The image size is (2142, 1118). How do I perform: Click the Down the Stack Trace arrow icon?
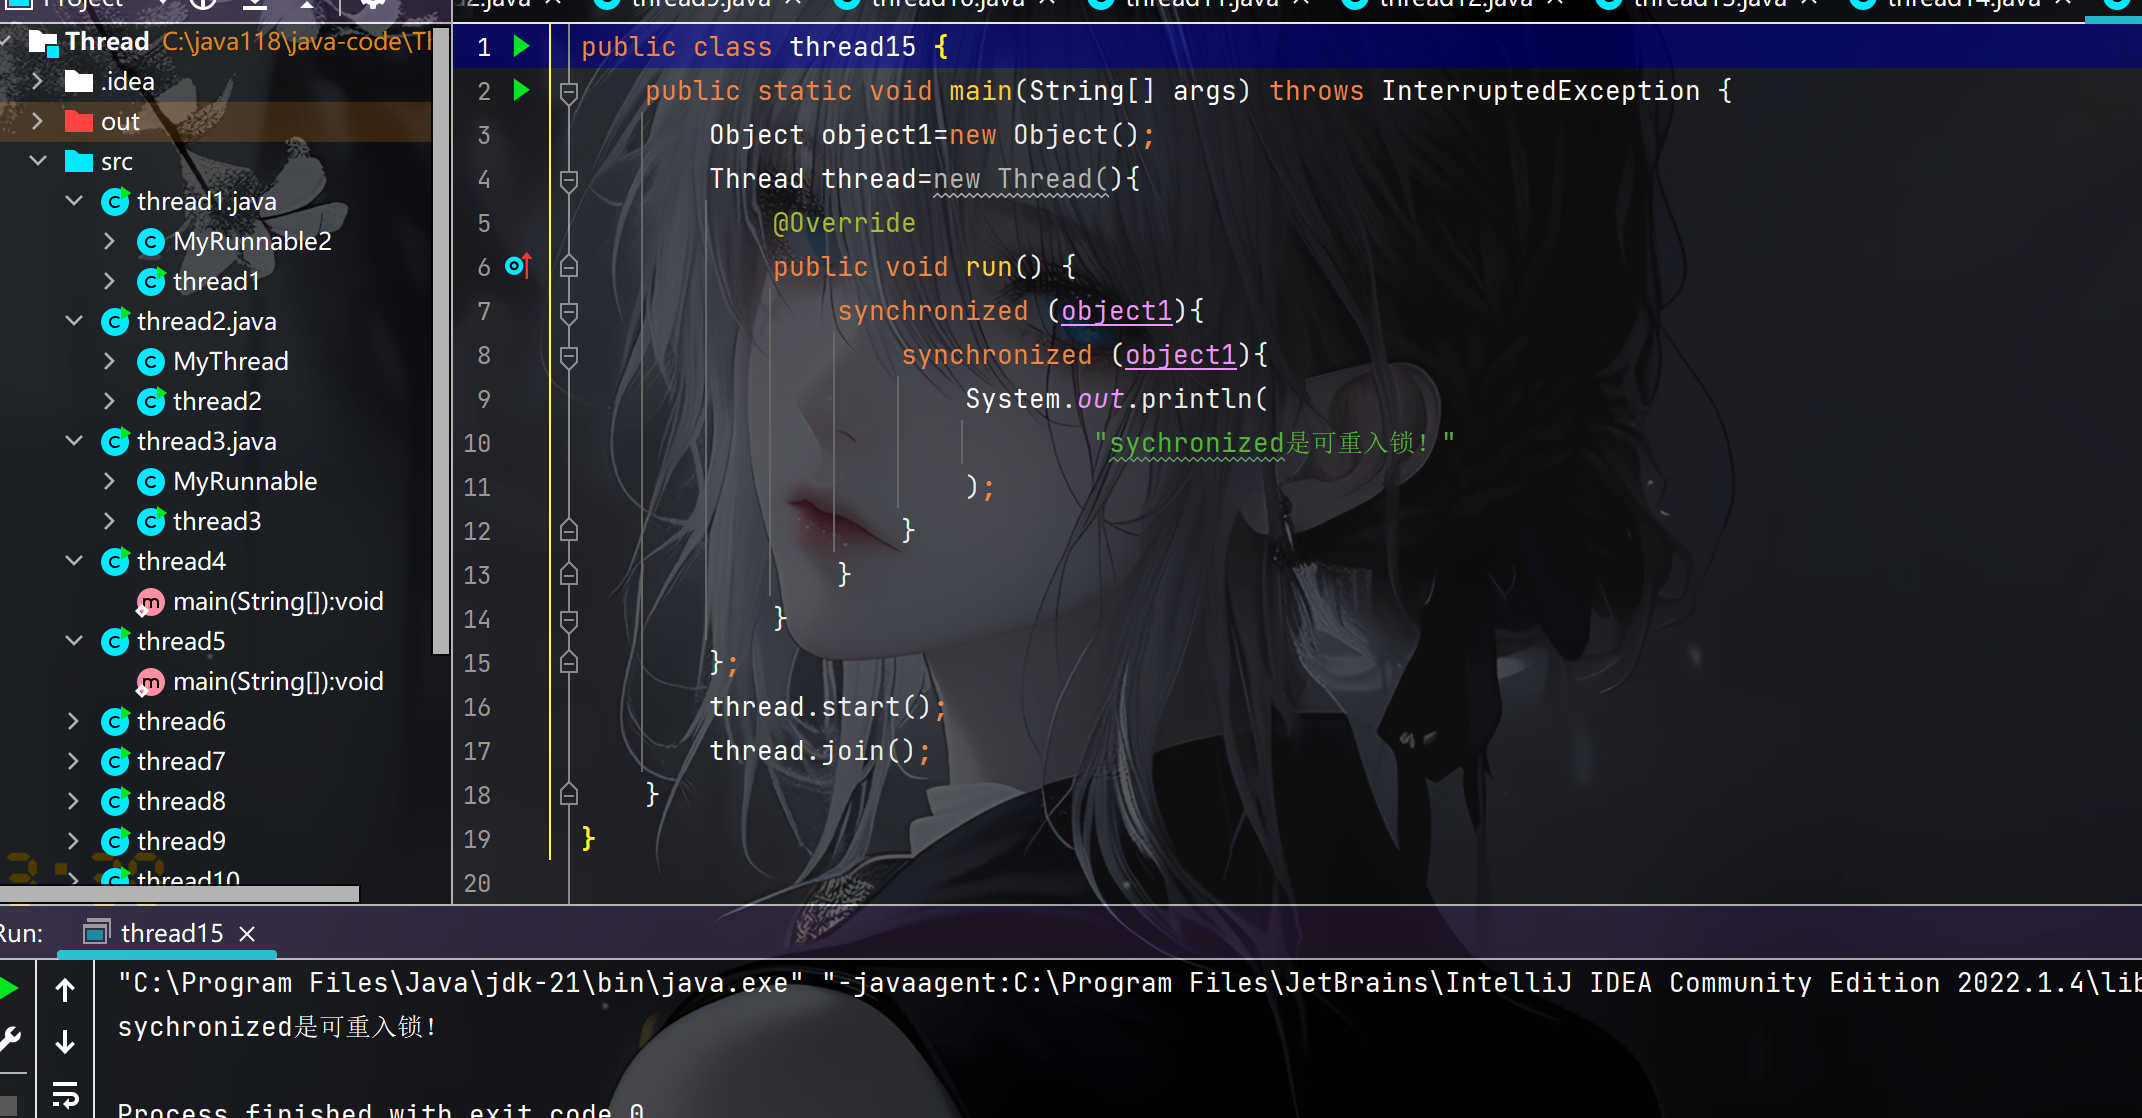tap(65, 1041)
